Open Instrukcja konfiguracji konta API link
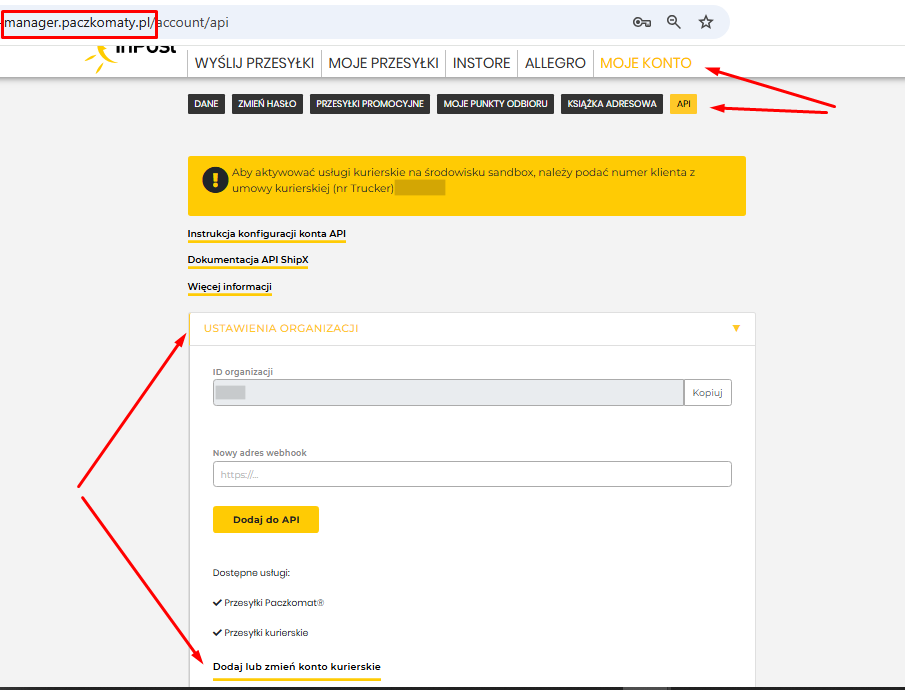 pyautogui.click(x=267, y=234)
